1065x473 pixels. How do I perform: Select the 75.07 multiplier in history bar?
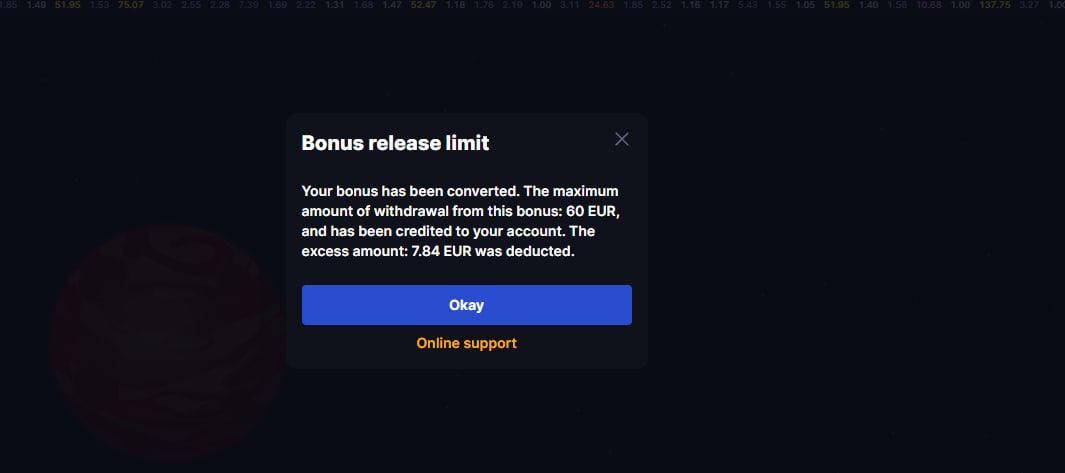pyautogui.click(x=130, y=5)
